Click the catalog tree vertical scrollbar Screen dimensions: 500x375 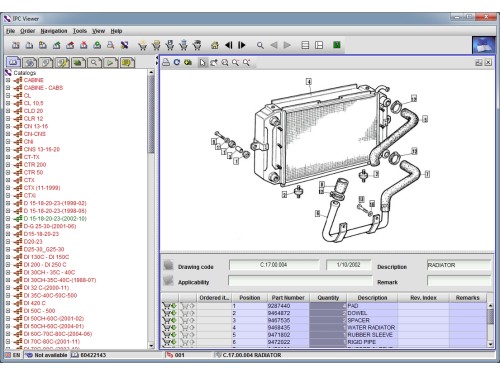[x=151, y=209]
